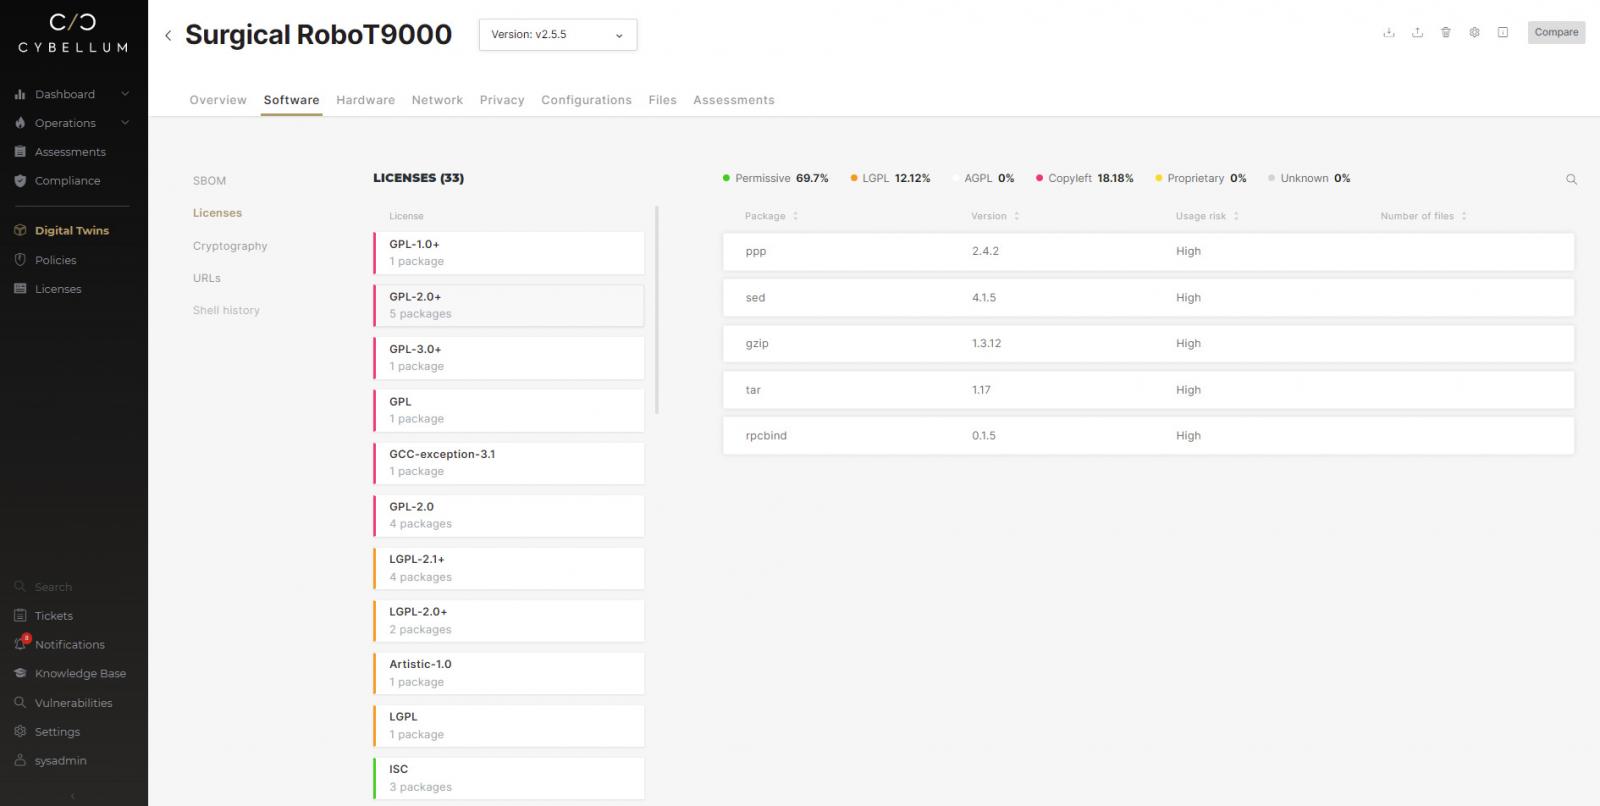Select the GPL-3.0+ license card
1600x806 pixels.
click(x=509, y=358)
